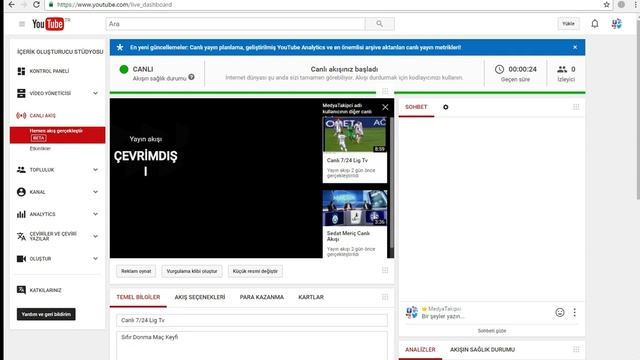640x360 pixels.
Task: Expand Oluştur section
Action: coord(95,258)
